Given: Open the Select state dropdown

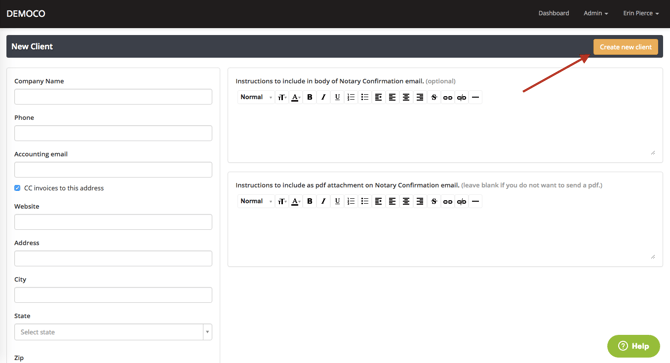Looking at the screenshot, I should coord(113,332).
